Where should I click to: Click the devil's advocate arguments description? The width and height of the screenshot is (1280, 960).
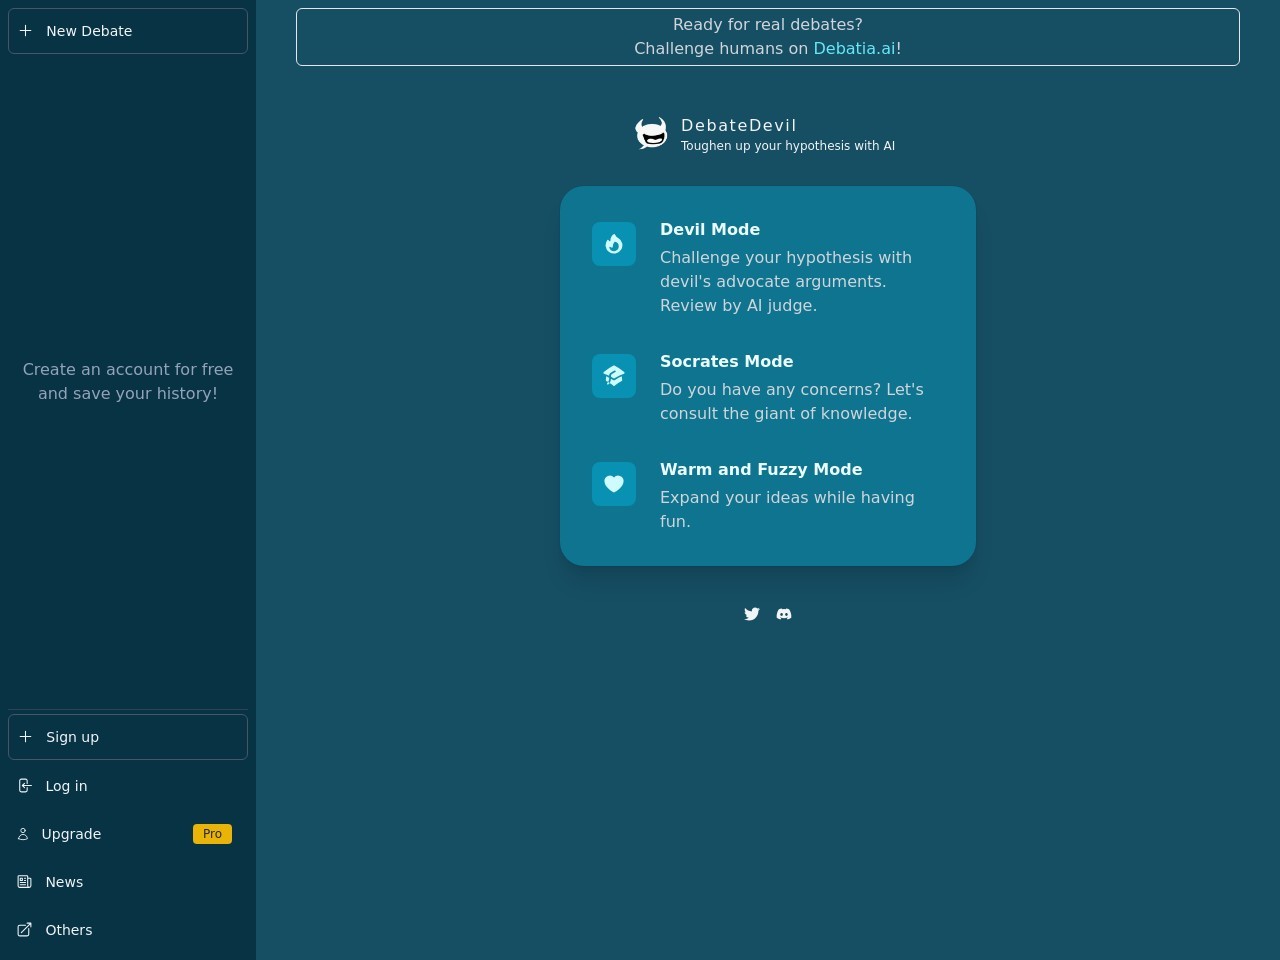(x=786, y=281)
